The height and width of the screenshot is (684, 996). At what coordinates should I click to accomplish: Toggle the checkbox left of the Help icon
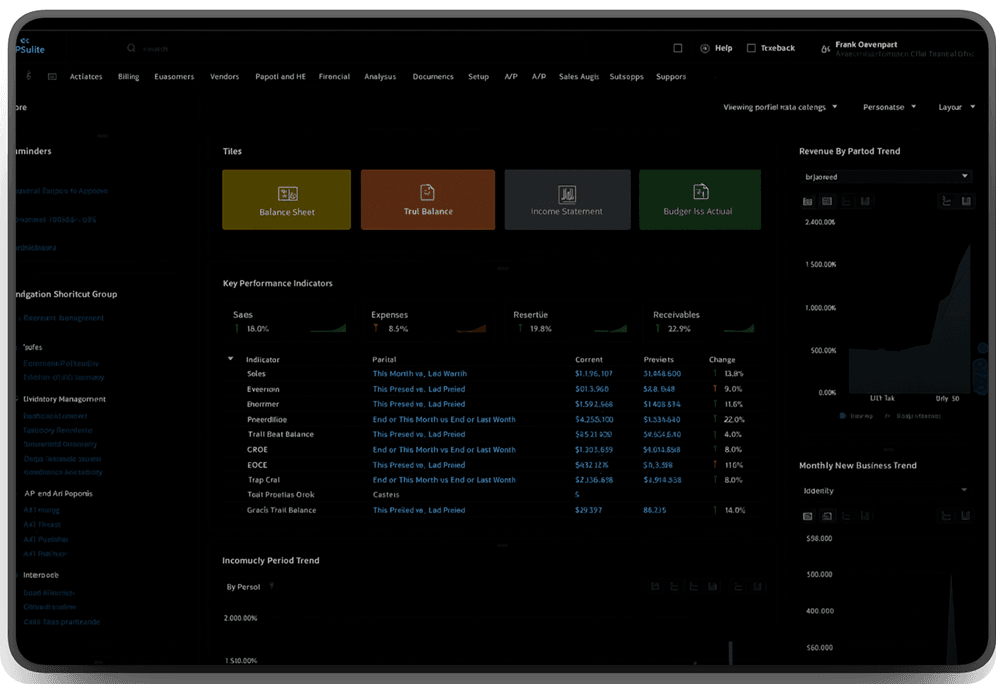pos(678,48)
